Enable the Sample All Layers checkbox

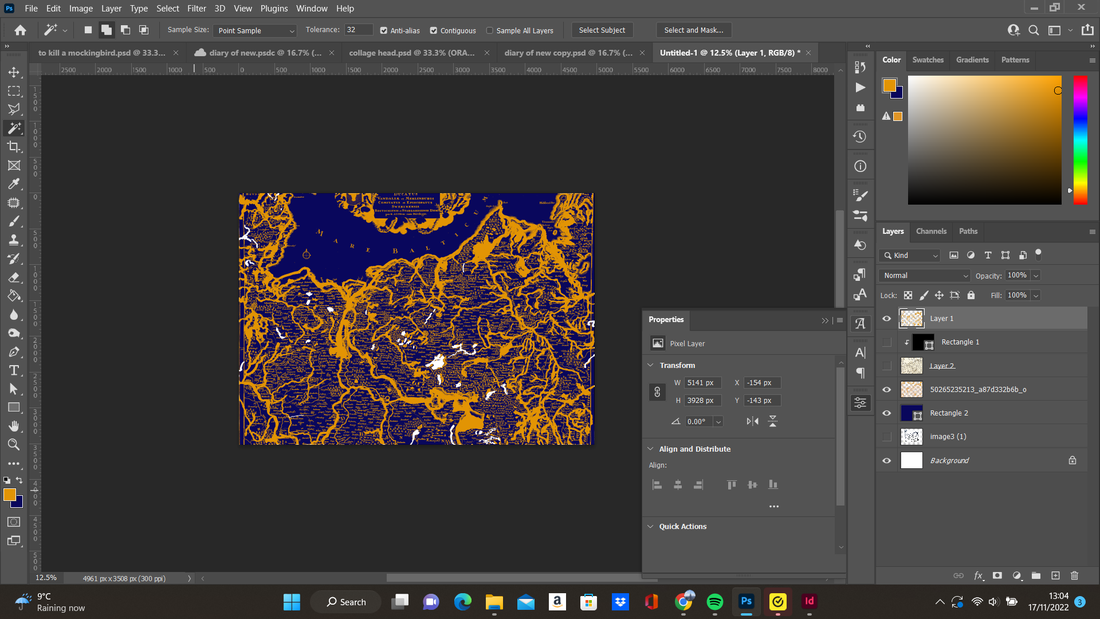(x=490, y=31)
